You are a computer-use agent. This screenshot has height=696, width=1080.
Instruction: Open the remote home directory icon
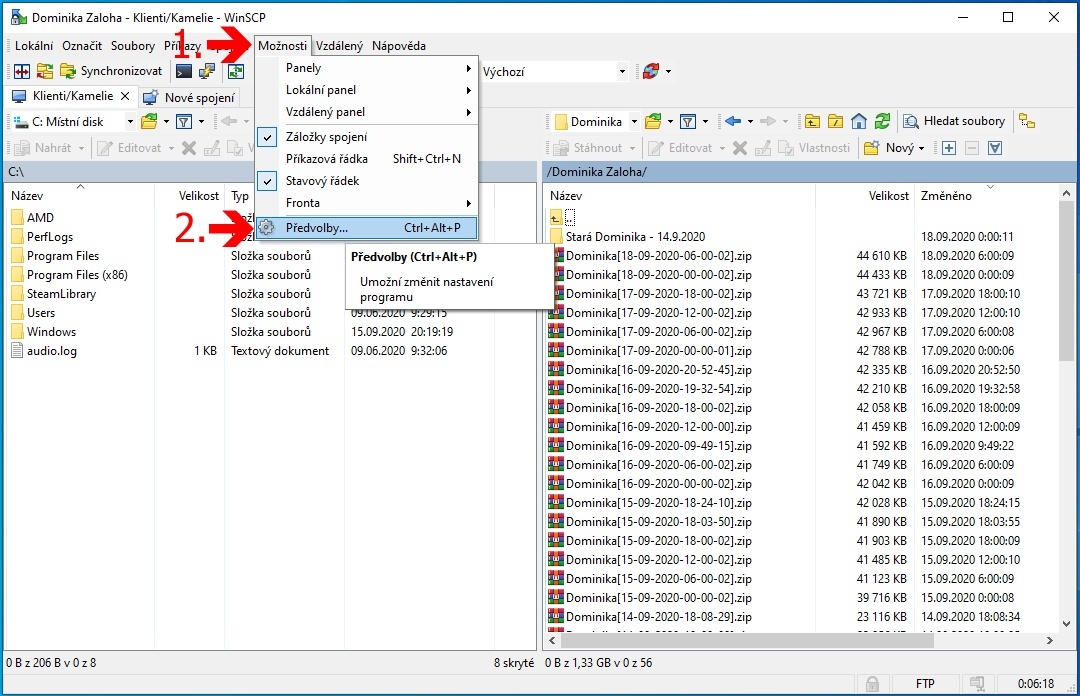tap(859, 122)
